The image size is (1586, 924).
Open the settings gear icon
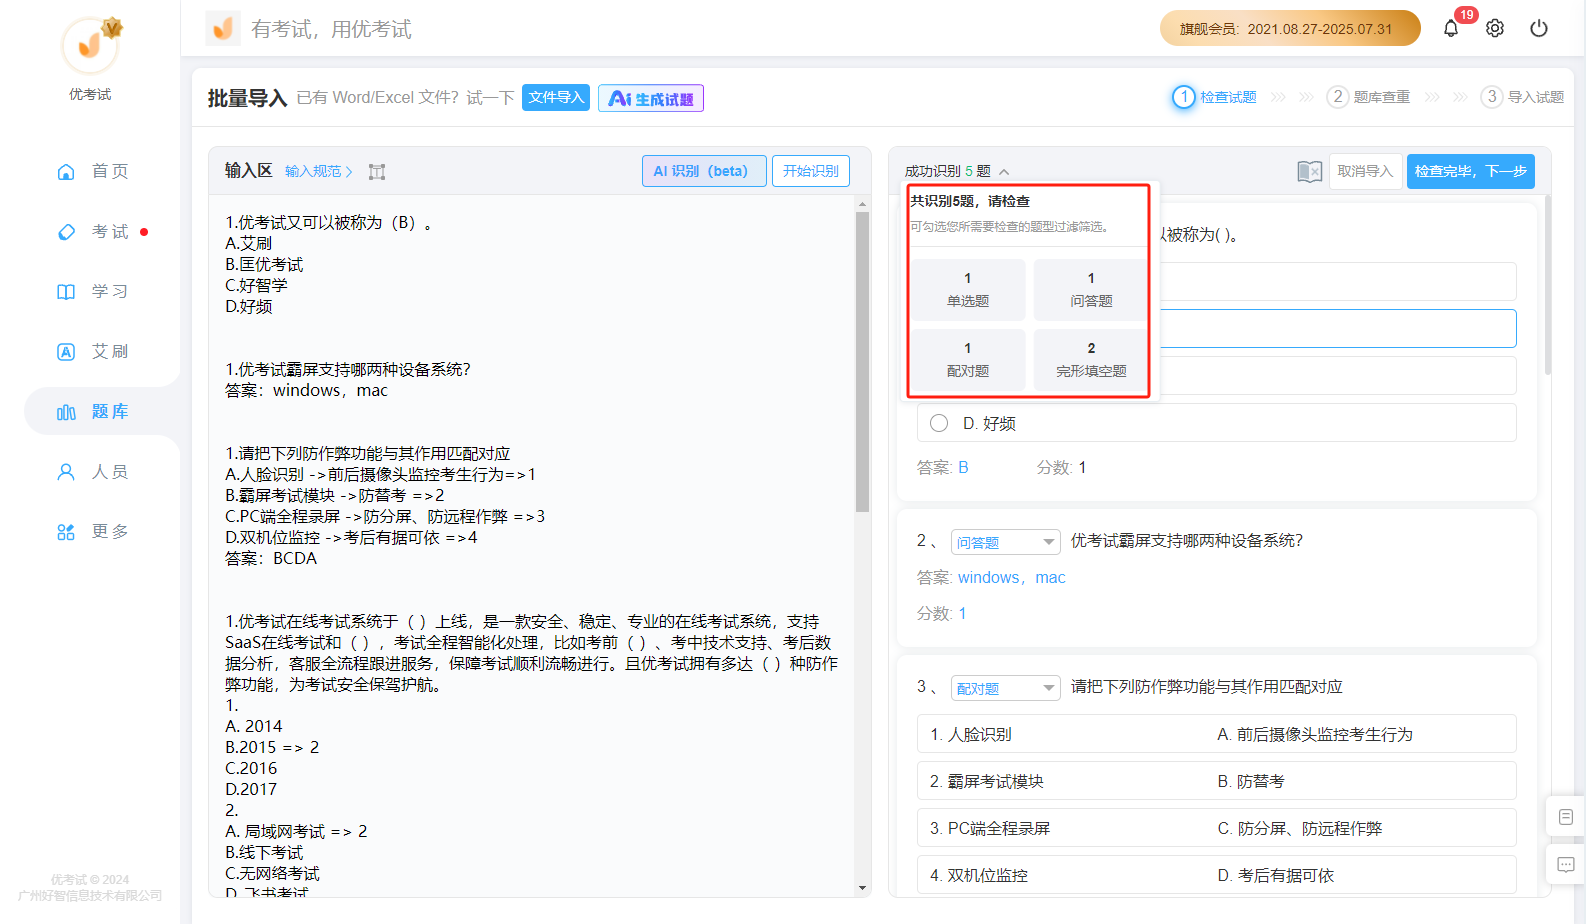(1495, 28)
